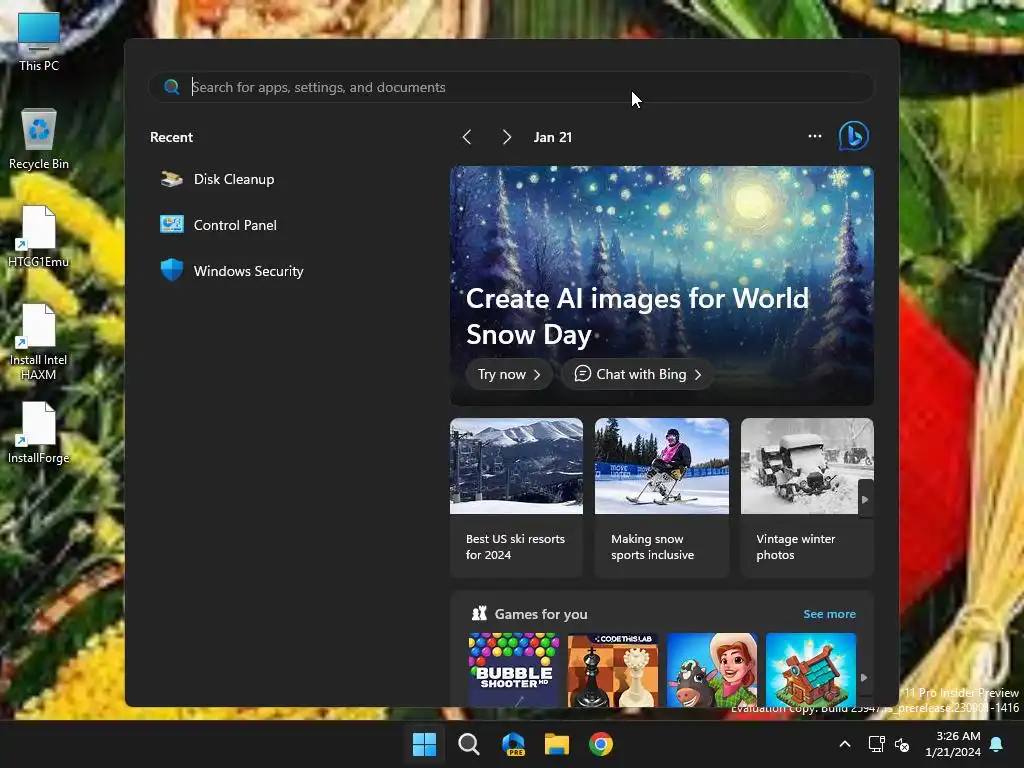Open the house building game tile
Screen dimensions: 1024x768
point(810,669)
